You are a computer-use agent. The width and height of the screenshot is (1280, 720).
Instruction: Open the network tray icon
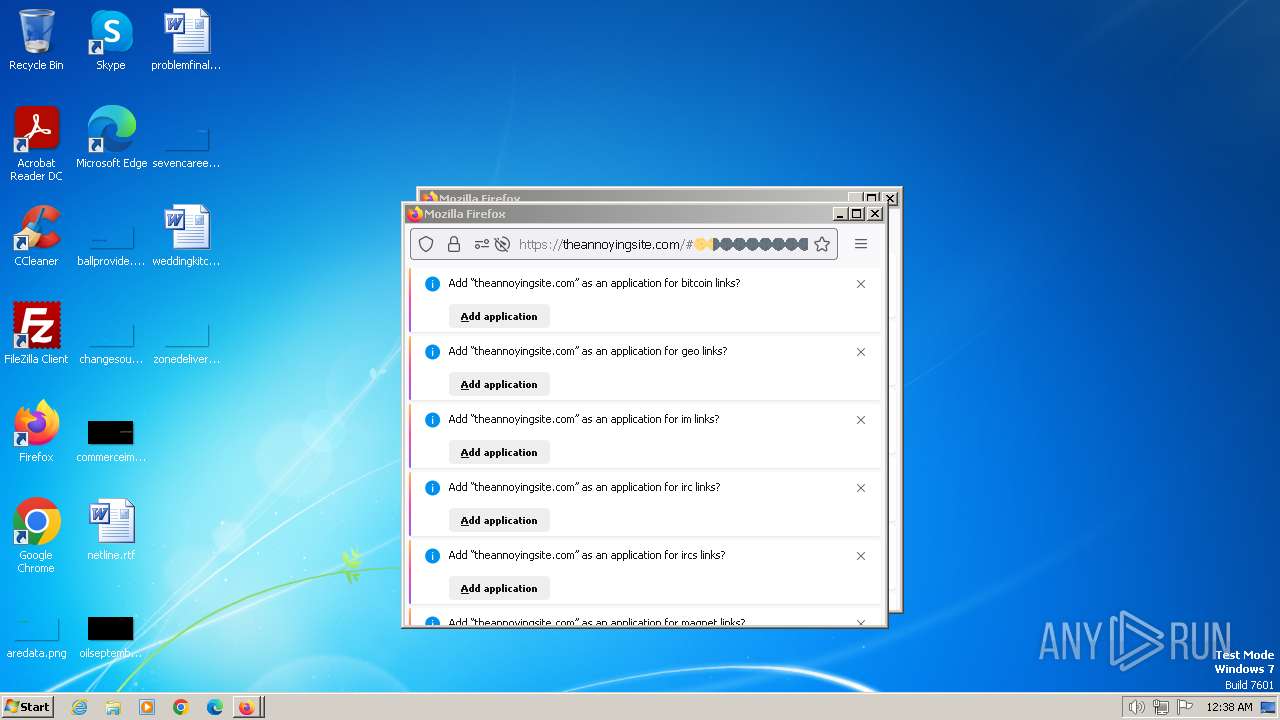click(1161, 707)
